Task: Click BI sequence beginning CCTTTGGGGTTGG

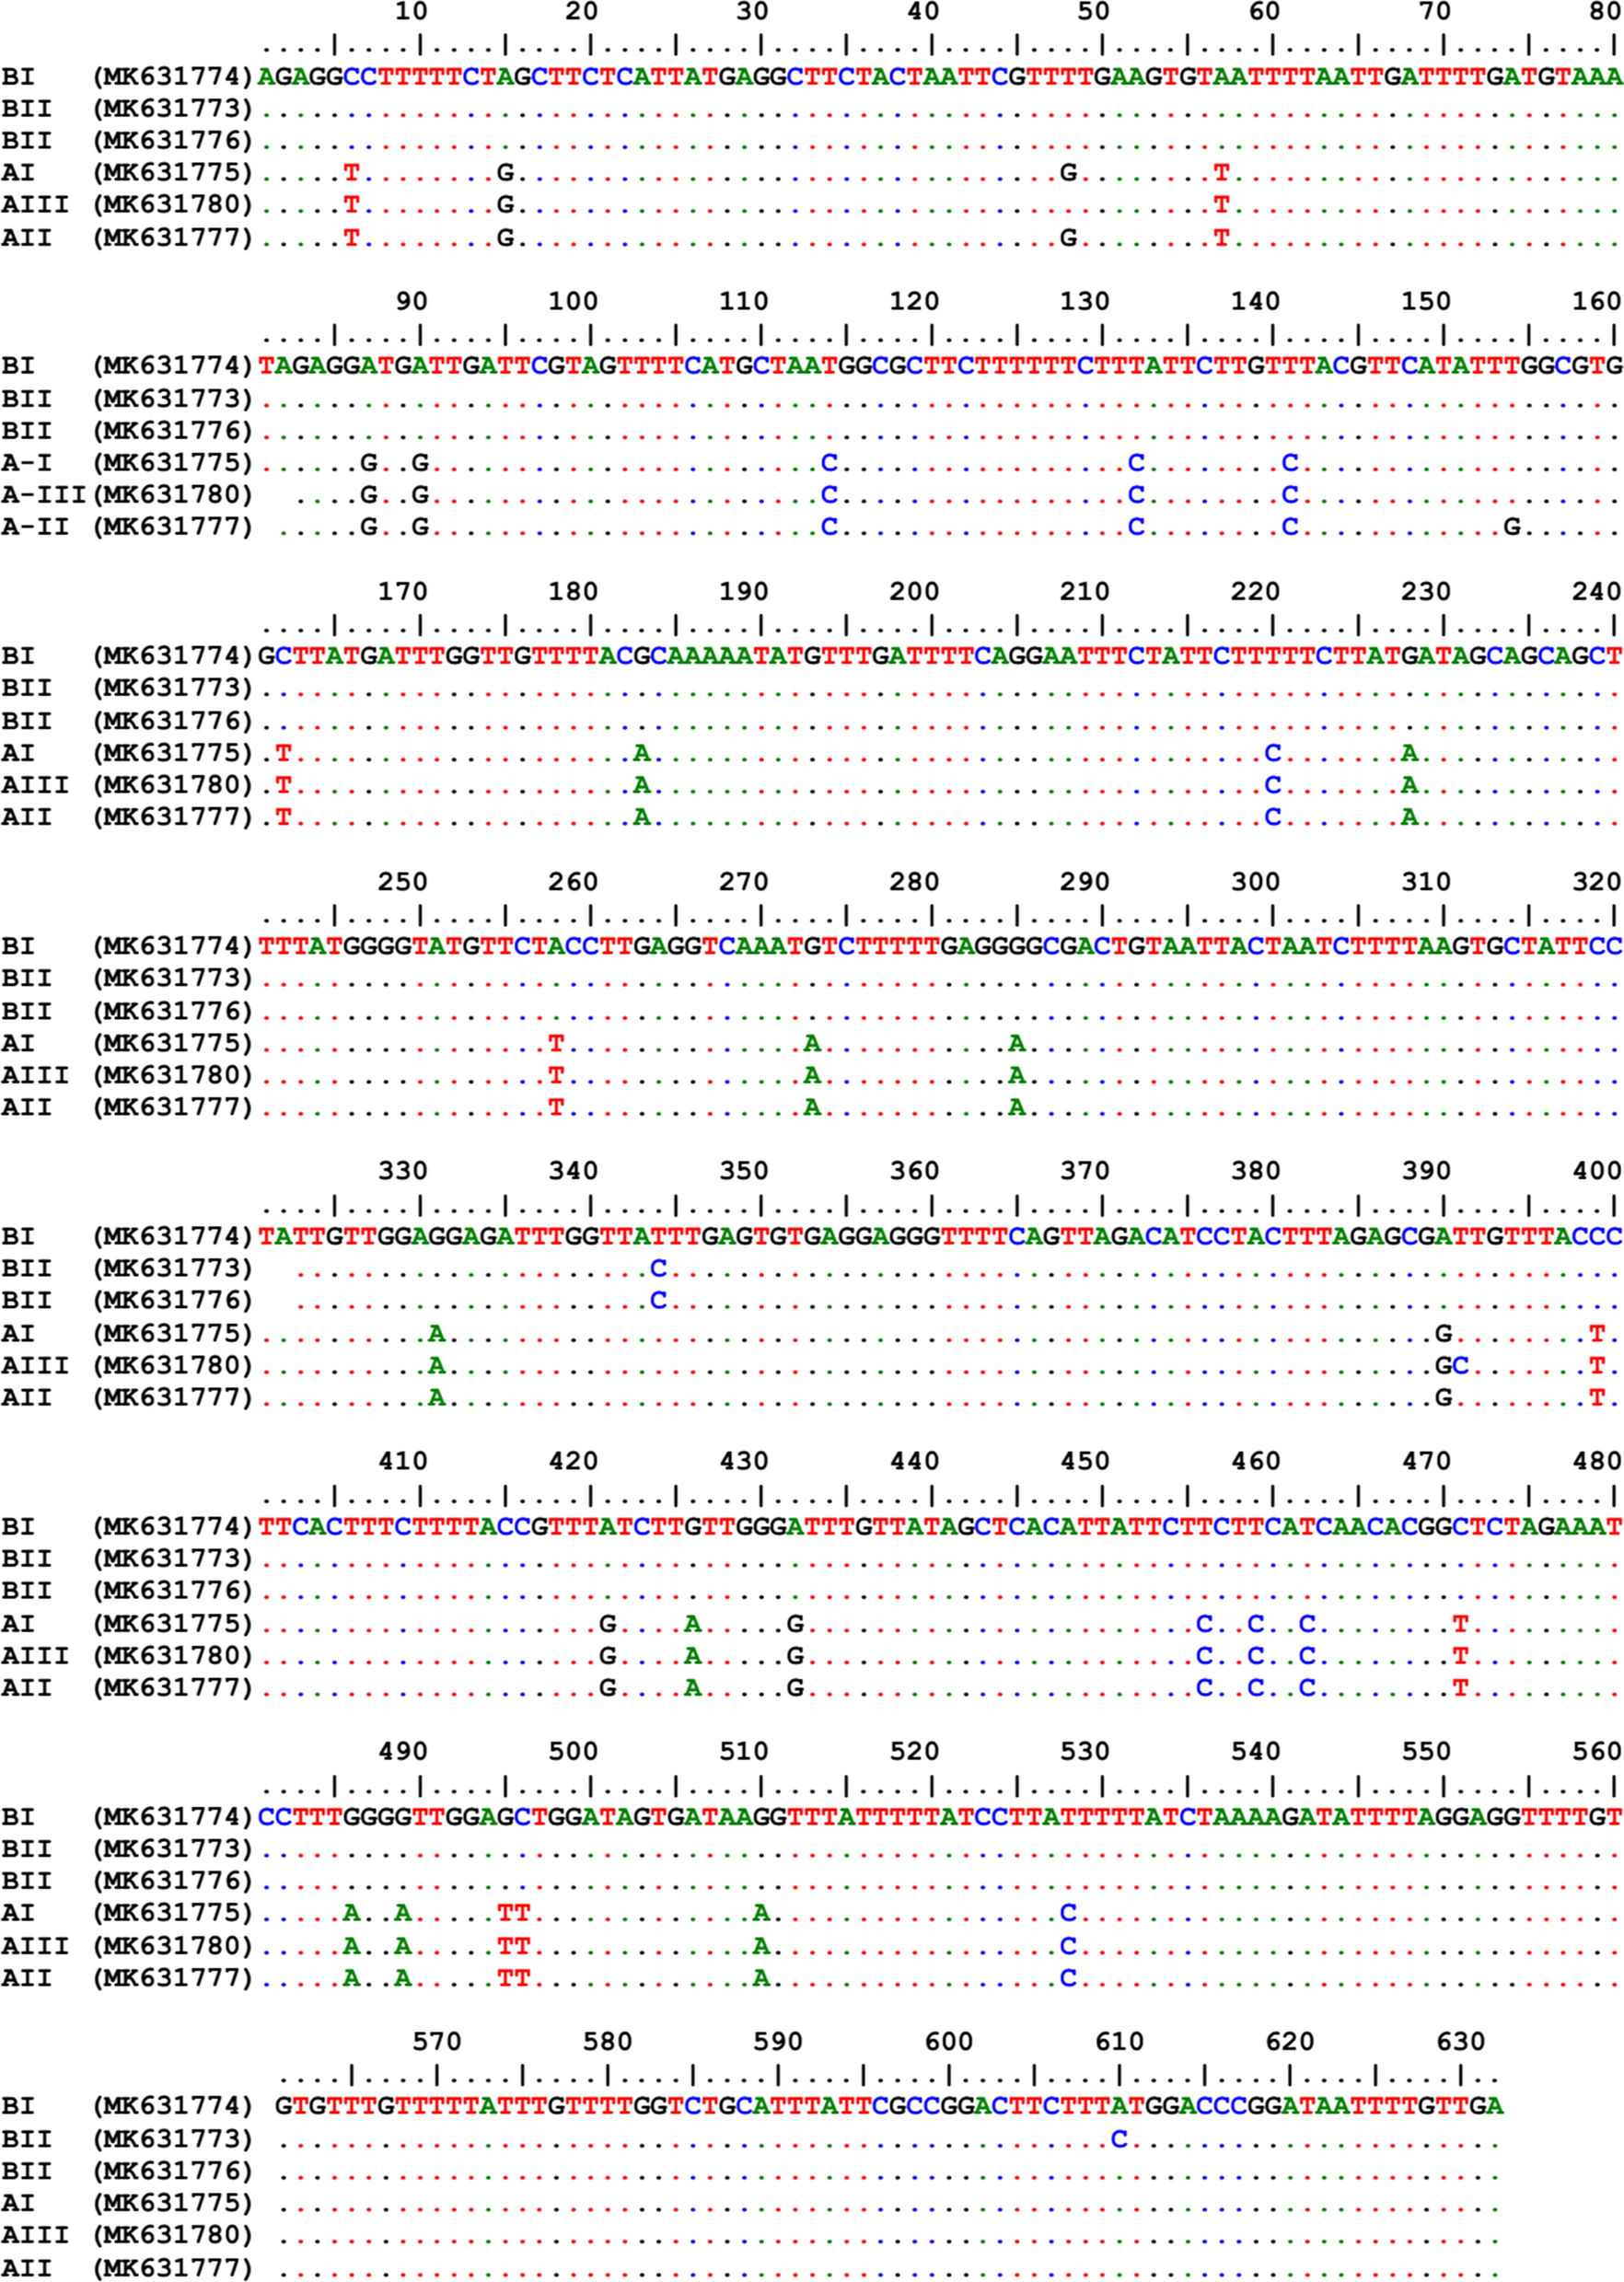Action: (x=940, y=1816)
